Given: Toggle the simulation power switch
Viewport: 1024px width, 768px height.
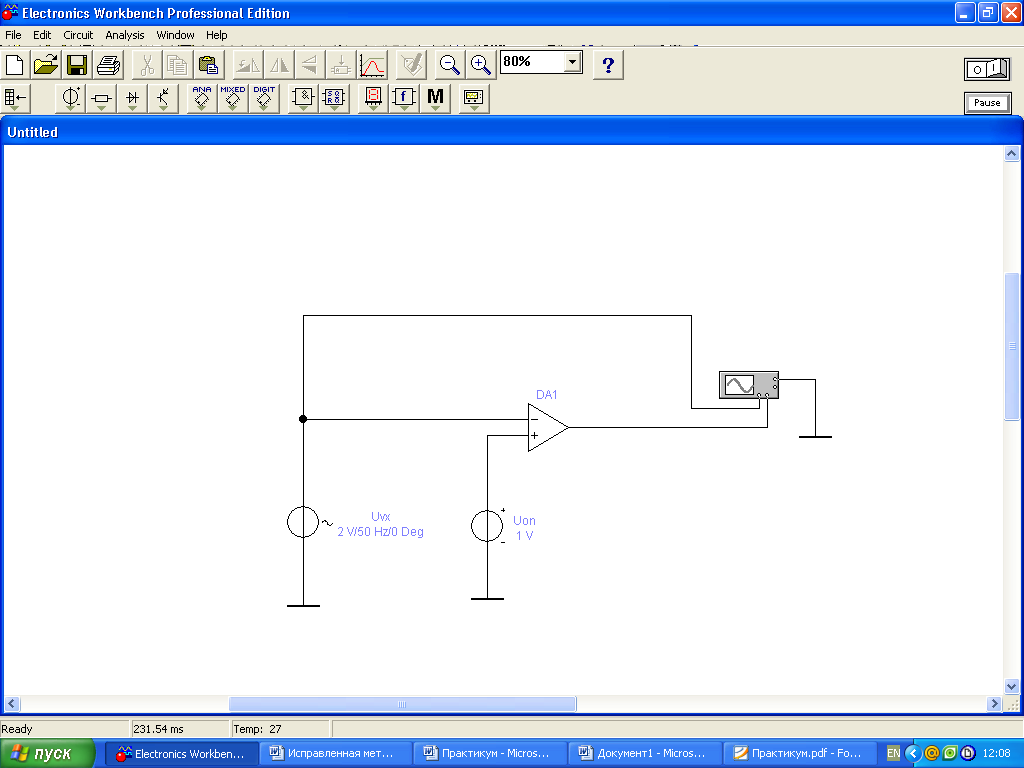Looking at the screenshot, I should pyautogui.click(x=987, y=68).
